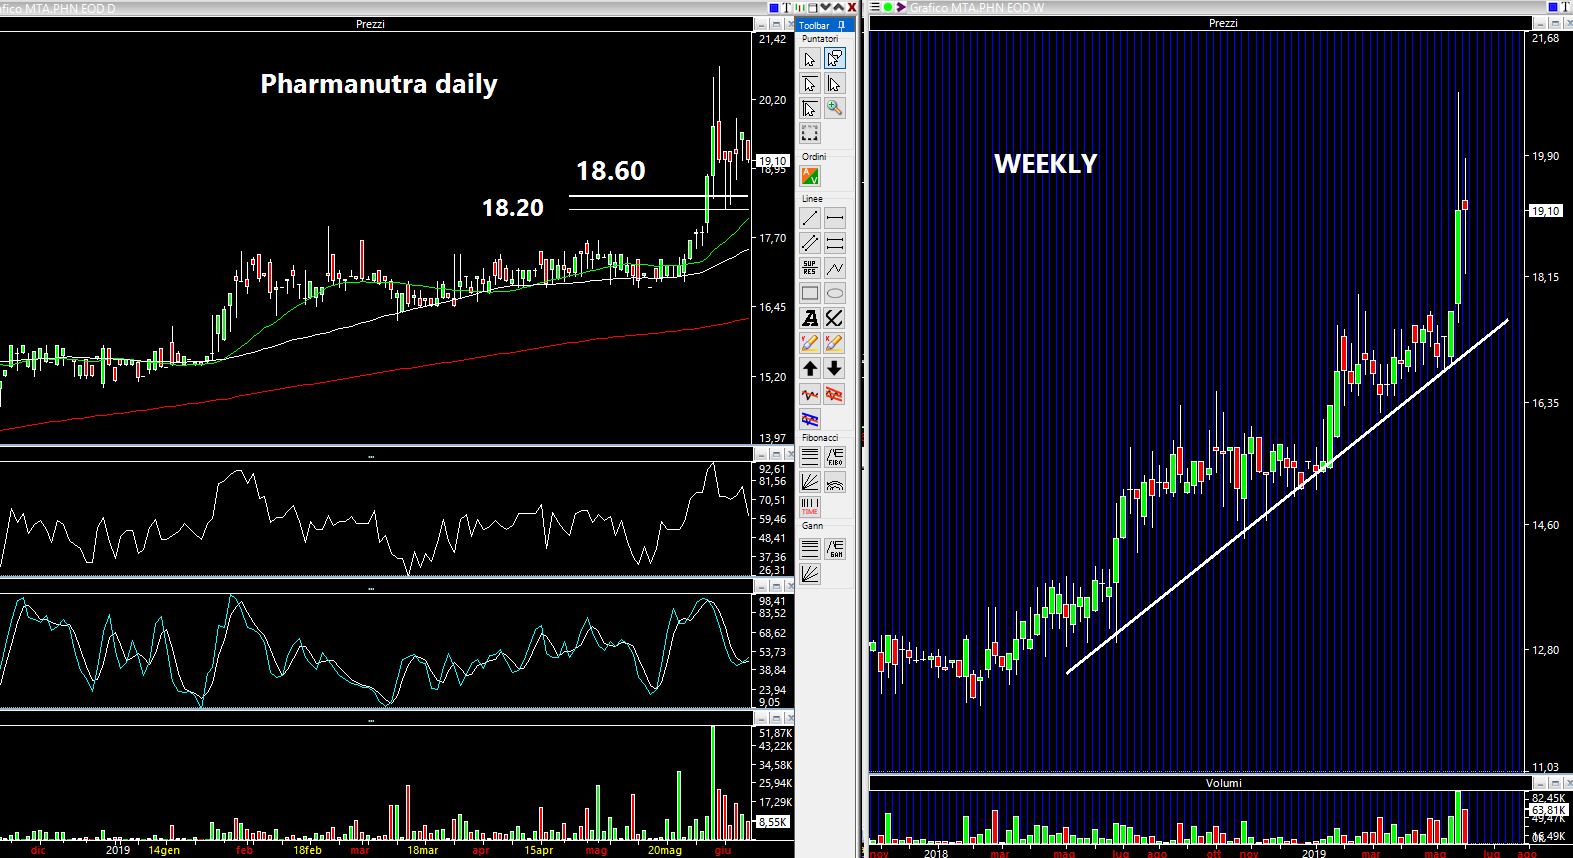Click the green circle status icon on weekly chart
The height and width of the screenshot is (858, 1573).
888,7
